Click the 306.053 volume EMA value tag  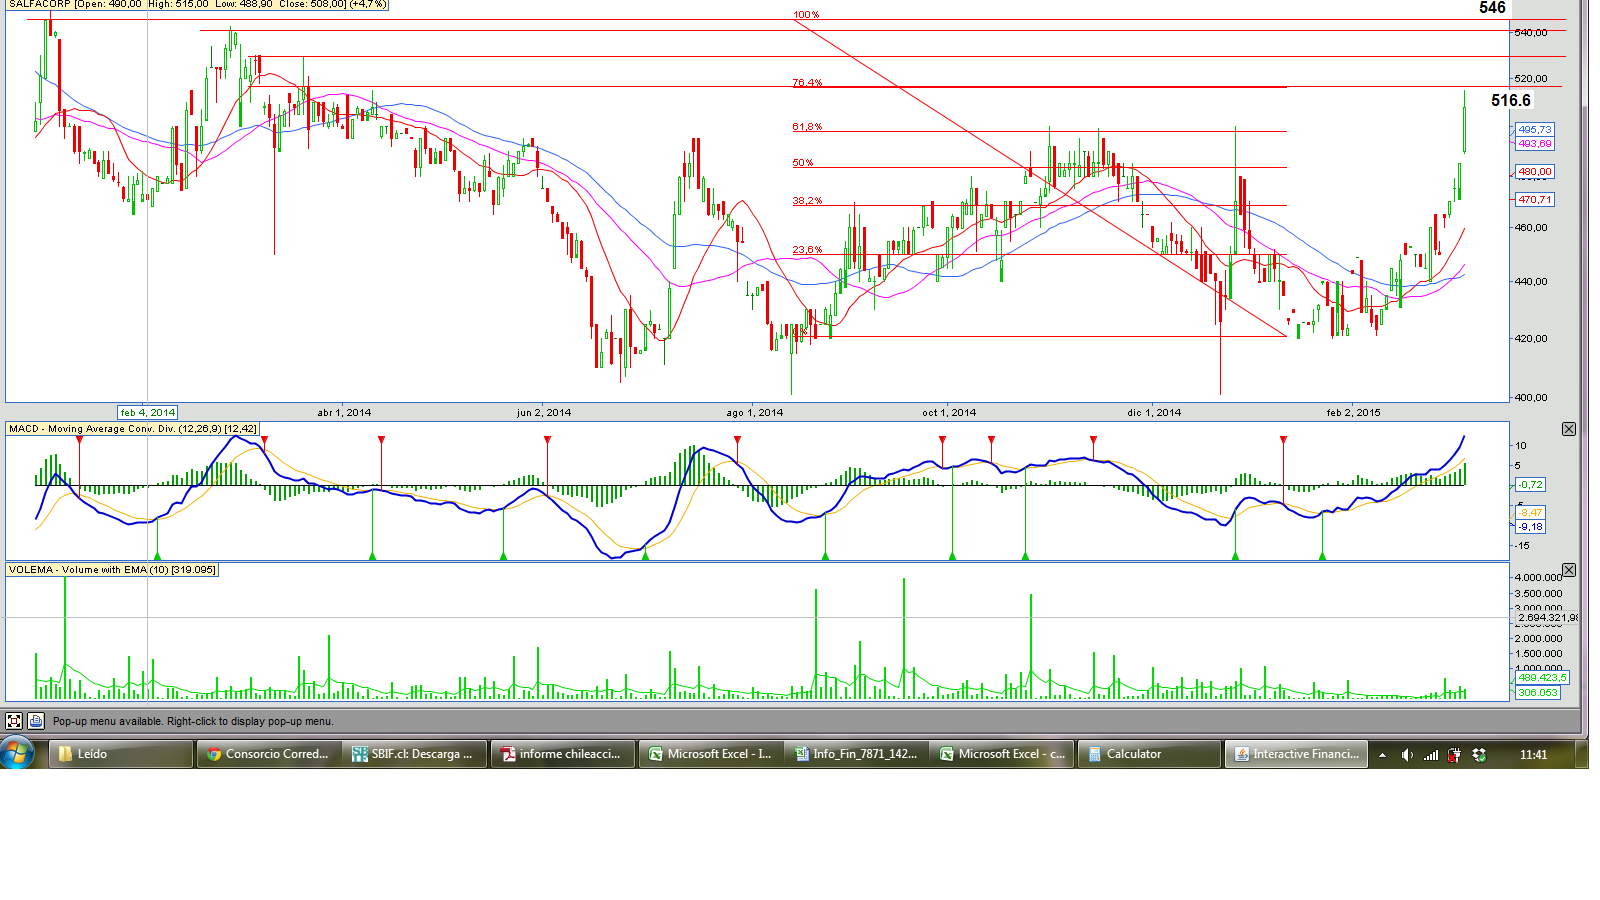point(1538,693)
